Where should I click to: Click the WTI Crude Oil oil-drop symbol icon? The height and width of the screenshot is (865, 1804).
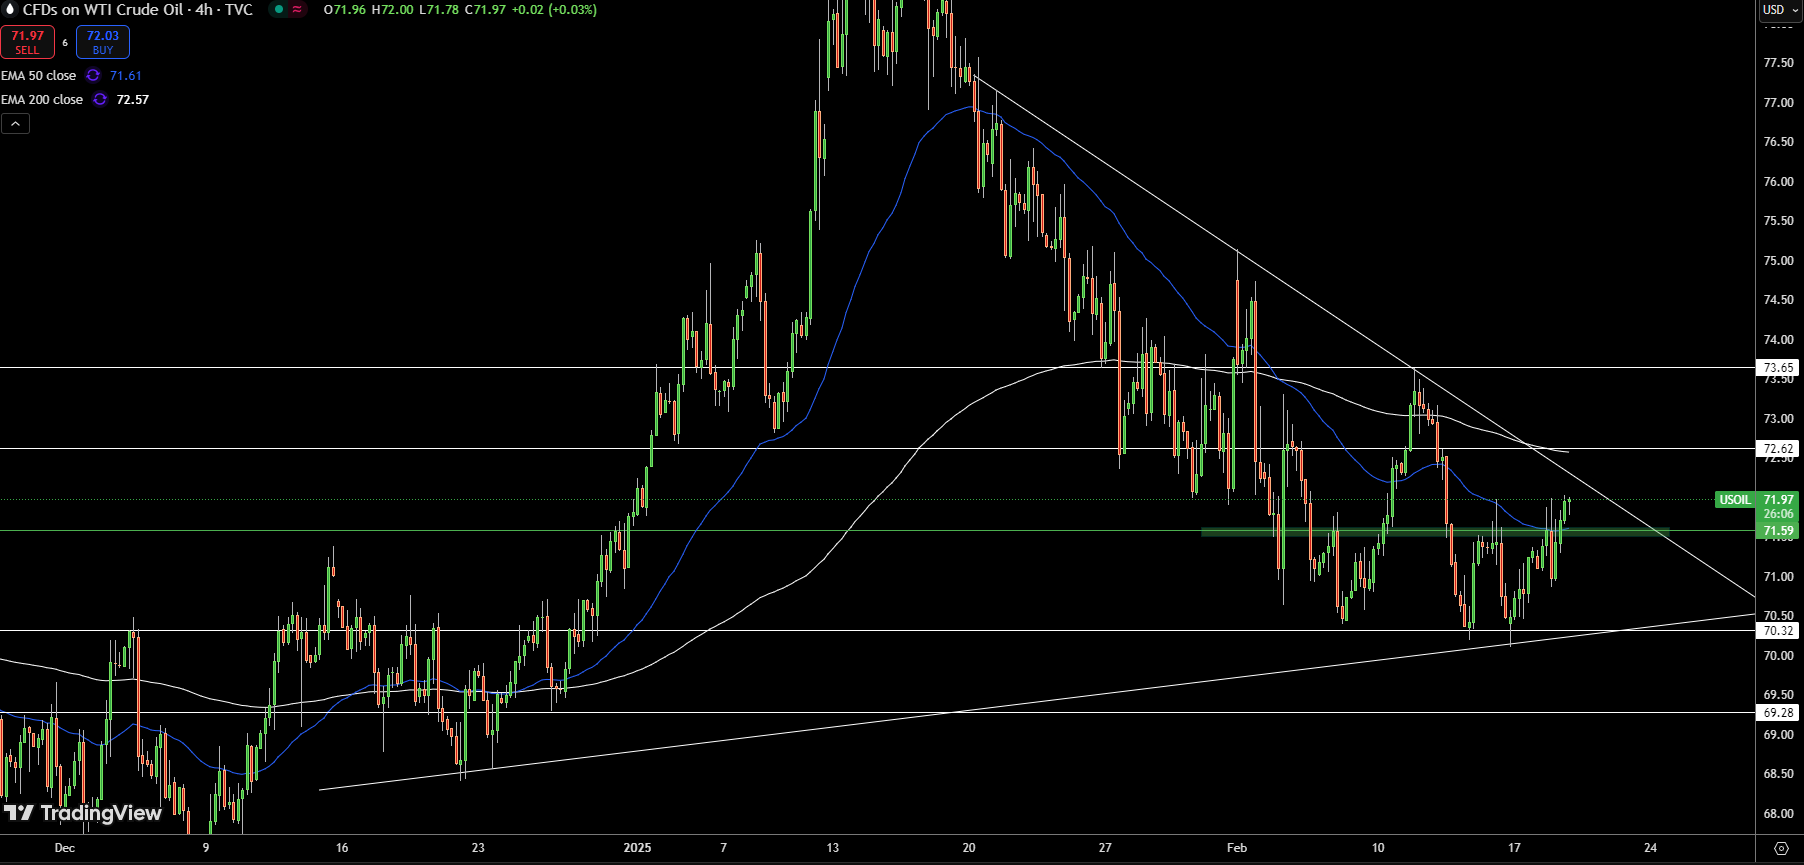coord(10,9)
